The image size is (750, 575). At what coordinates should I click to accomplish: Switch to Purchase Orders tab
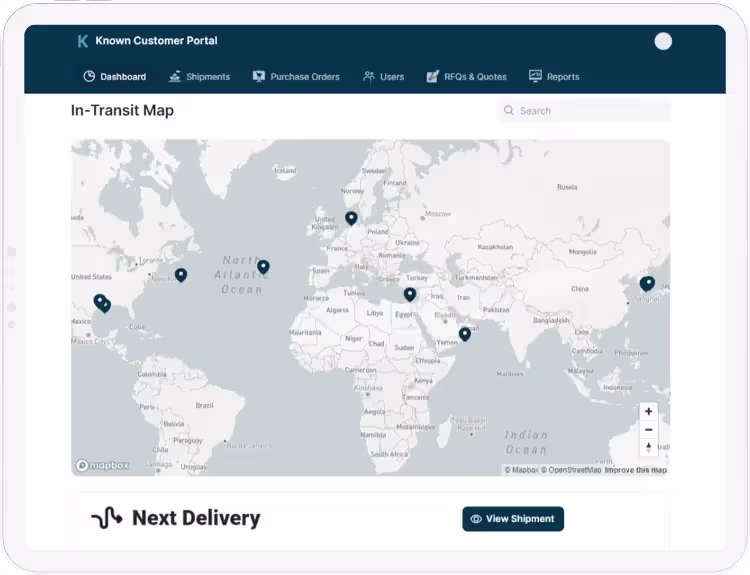point(296,77)
